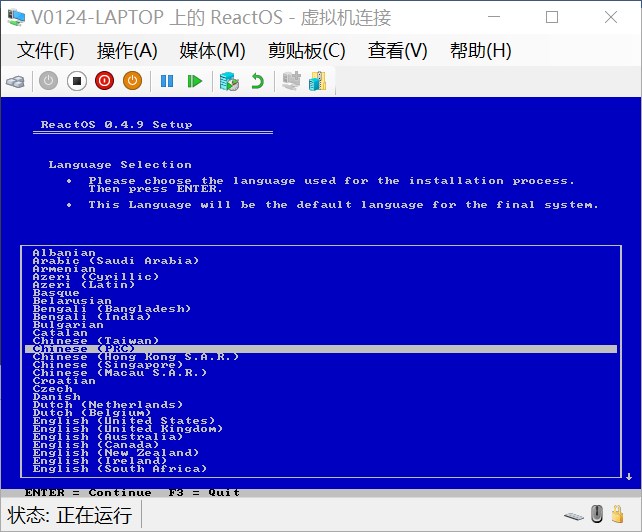Image resolution: width=642 pixels, height=532 pixels.
Task: Maximize the VM connection window
Action: pyautogui.click(x=552, y=17)
